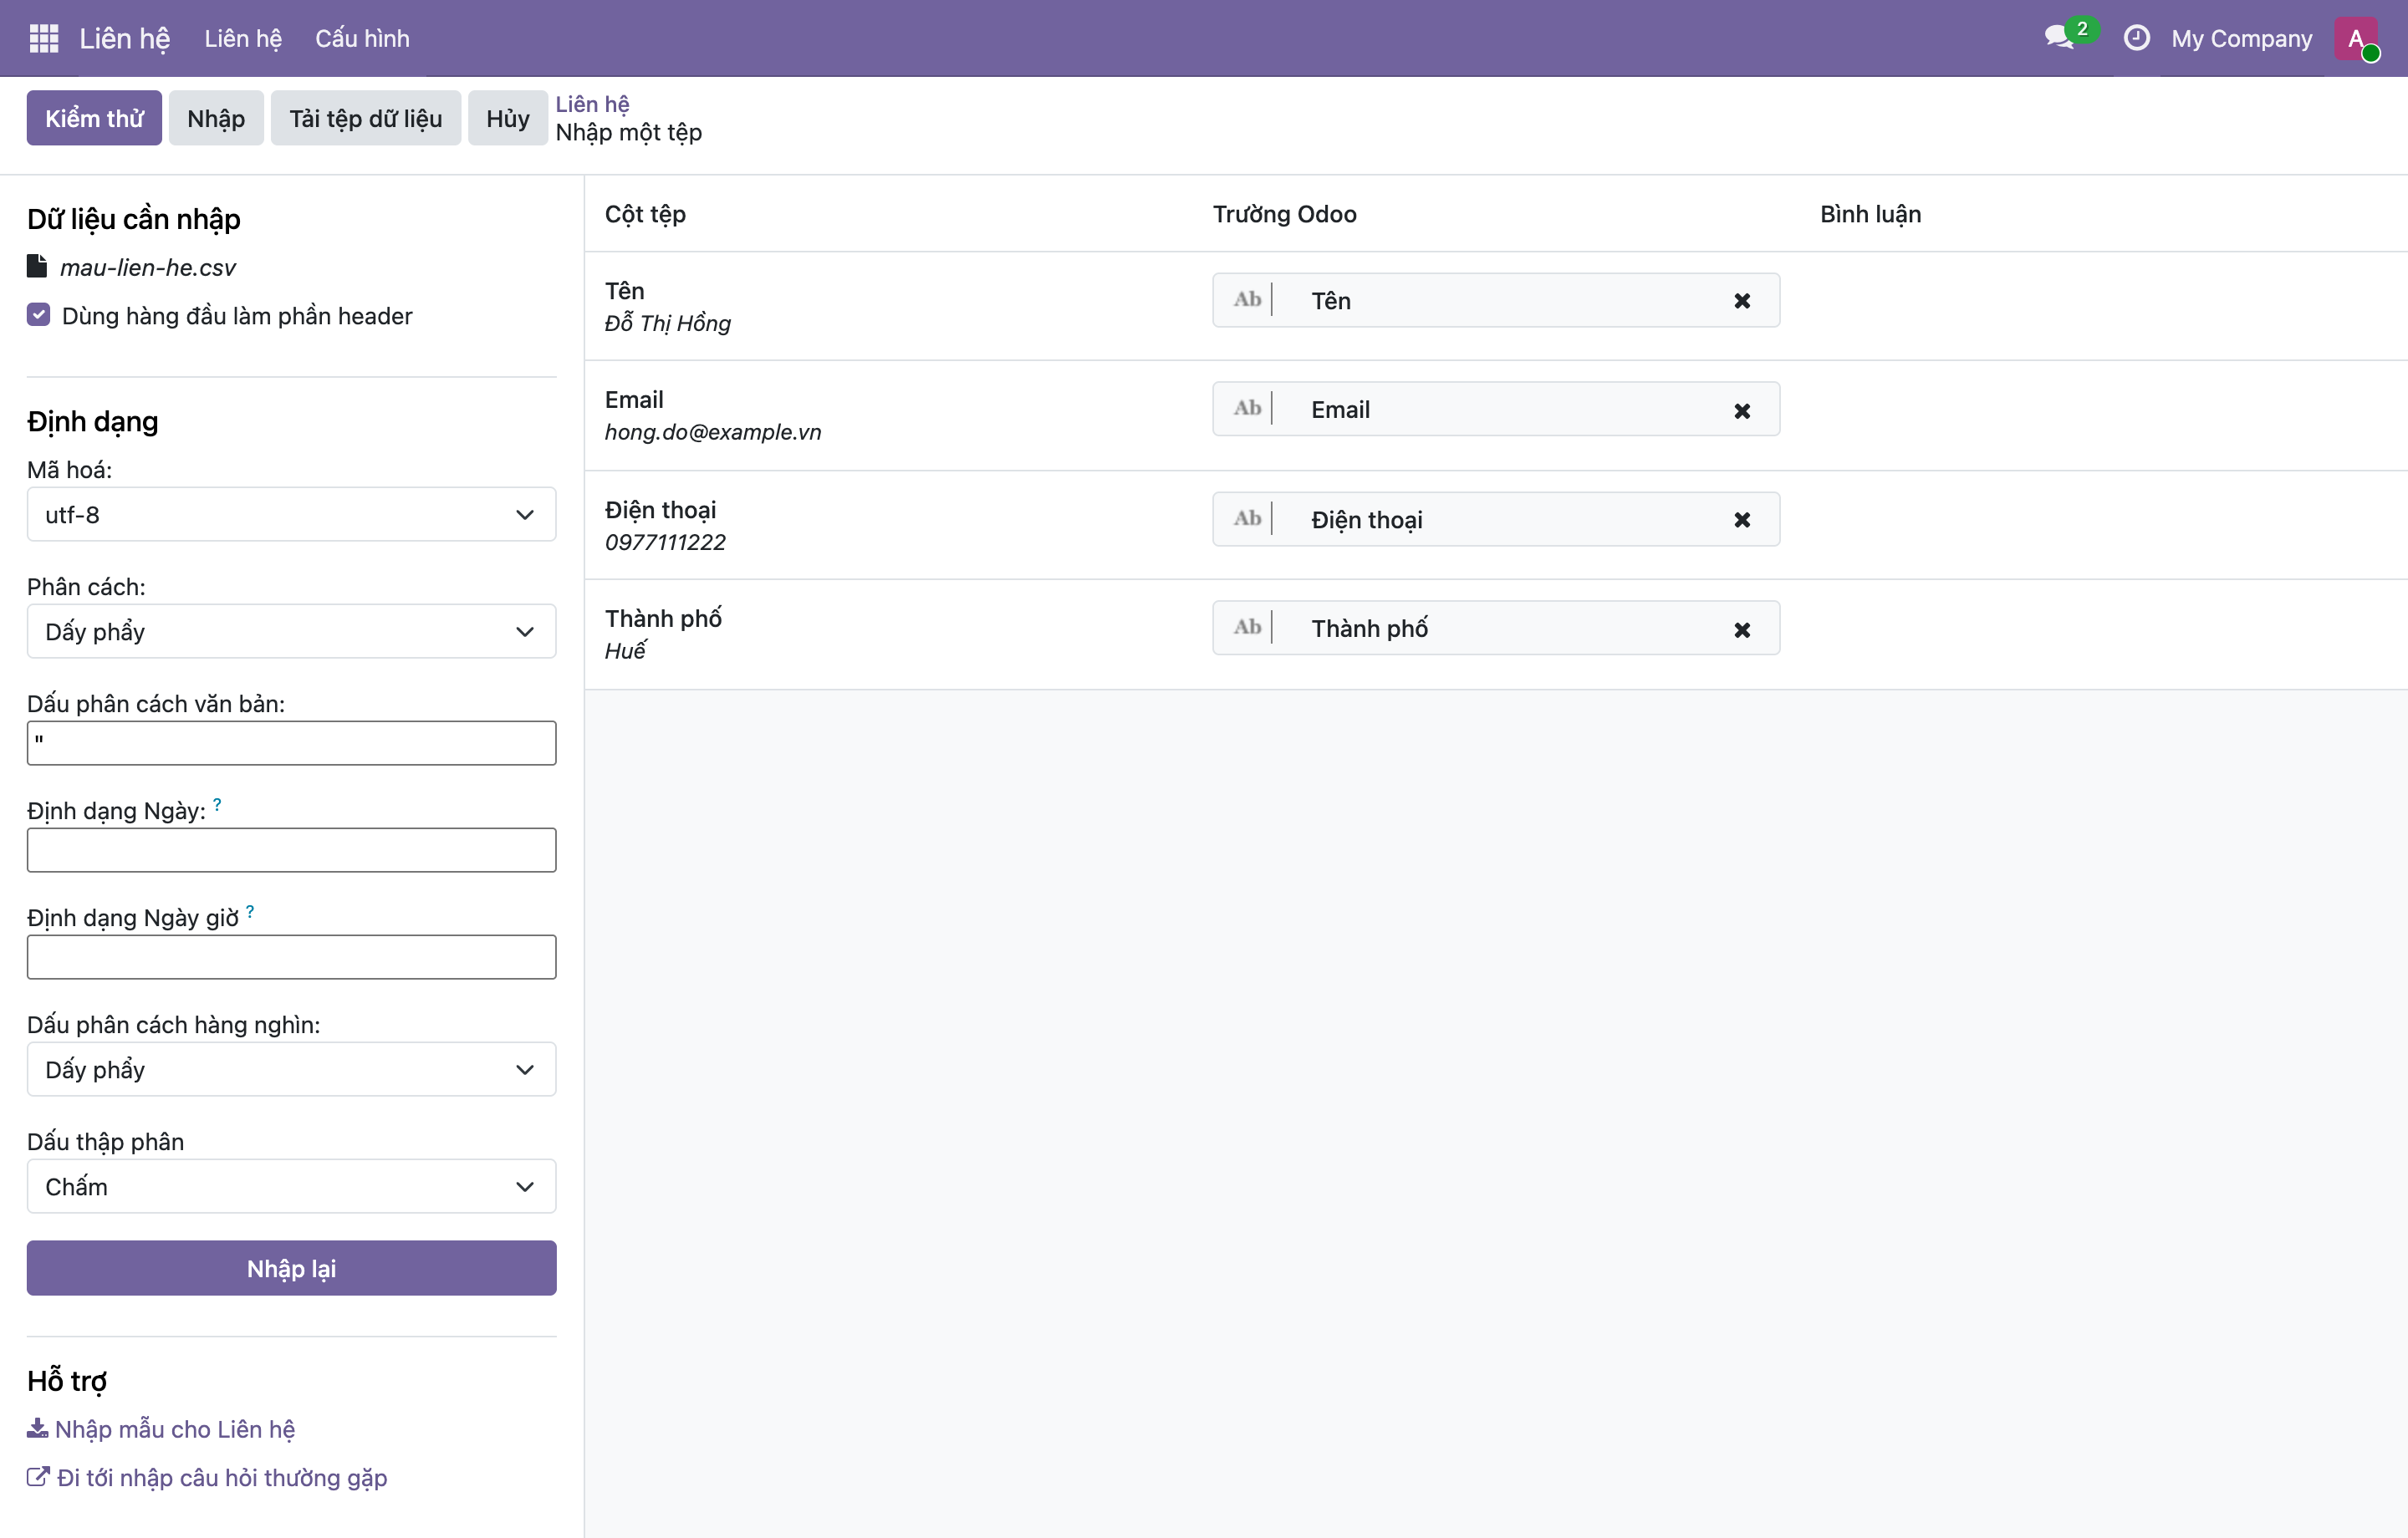Go back via Liên hệ breadcrumb

tap(592, 103)
